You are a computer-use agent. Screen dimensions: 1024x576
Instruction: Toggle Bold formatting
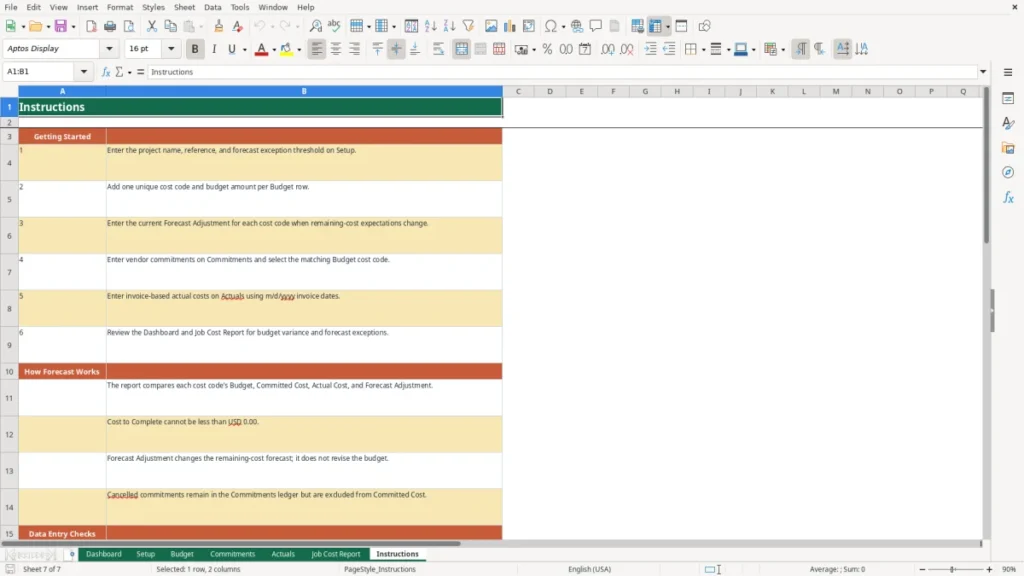(x=195, y=49)
